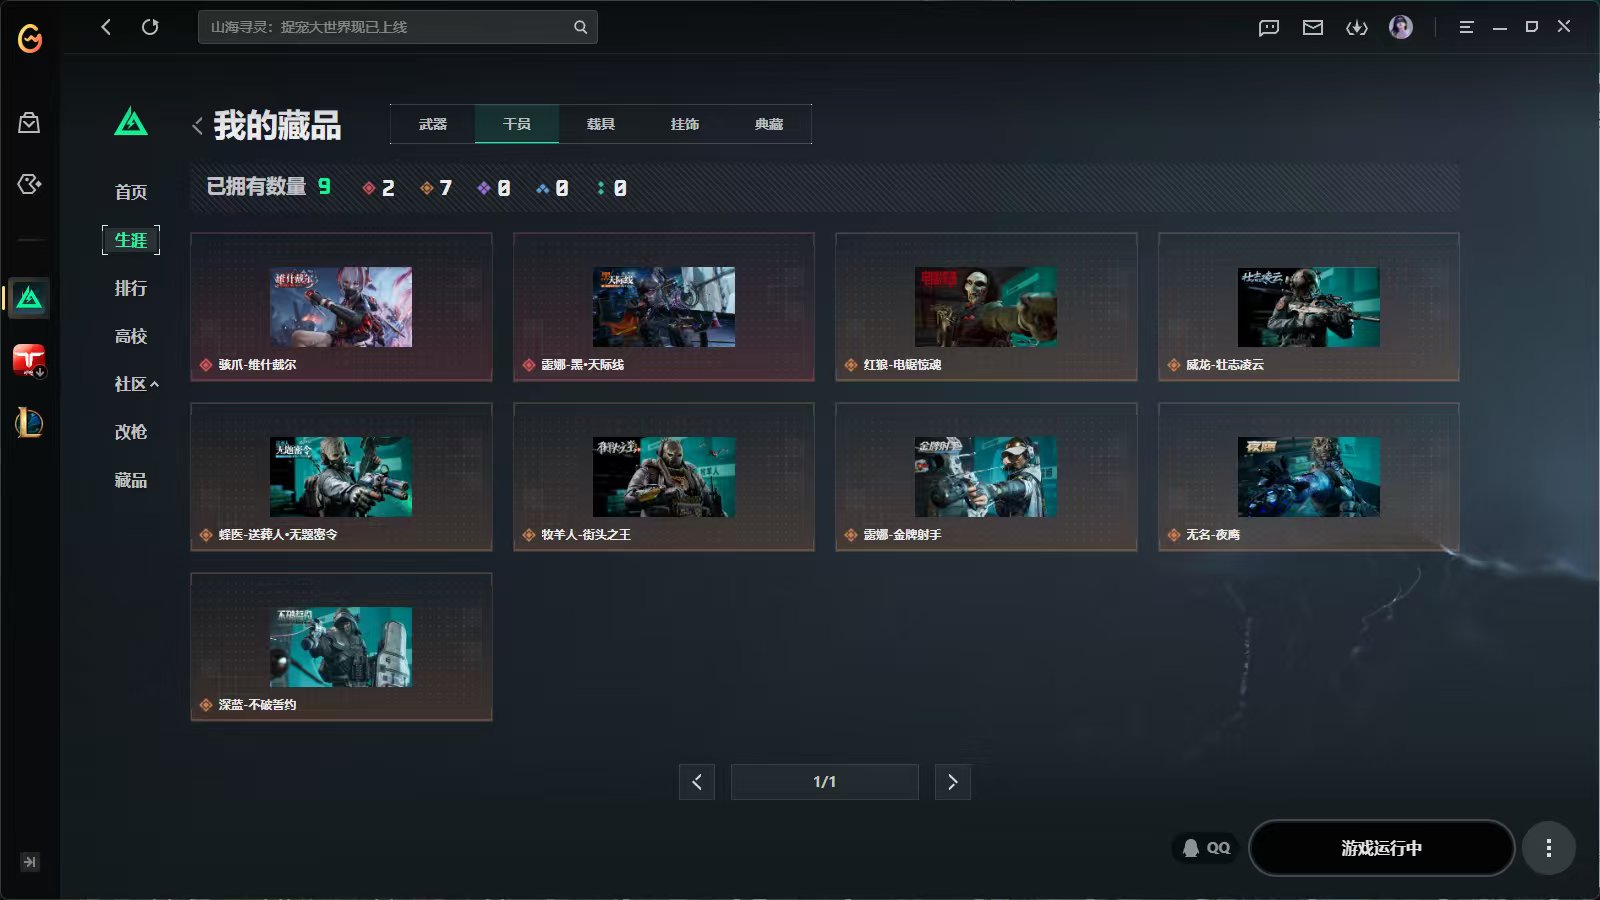
Task: Click the refresh icon in top bar
Action: (150, 27)
